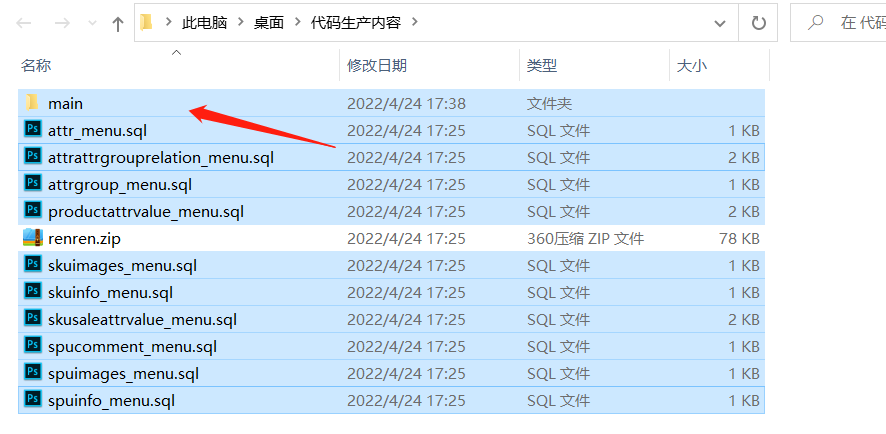Select attr_menu.sql file name

coord(98,131)
